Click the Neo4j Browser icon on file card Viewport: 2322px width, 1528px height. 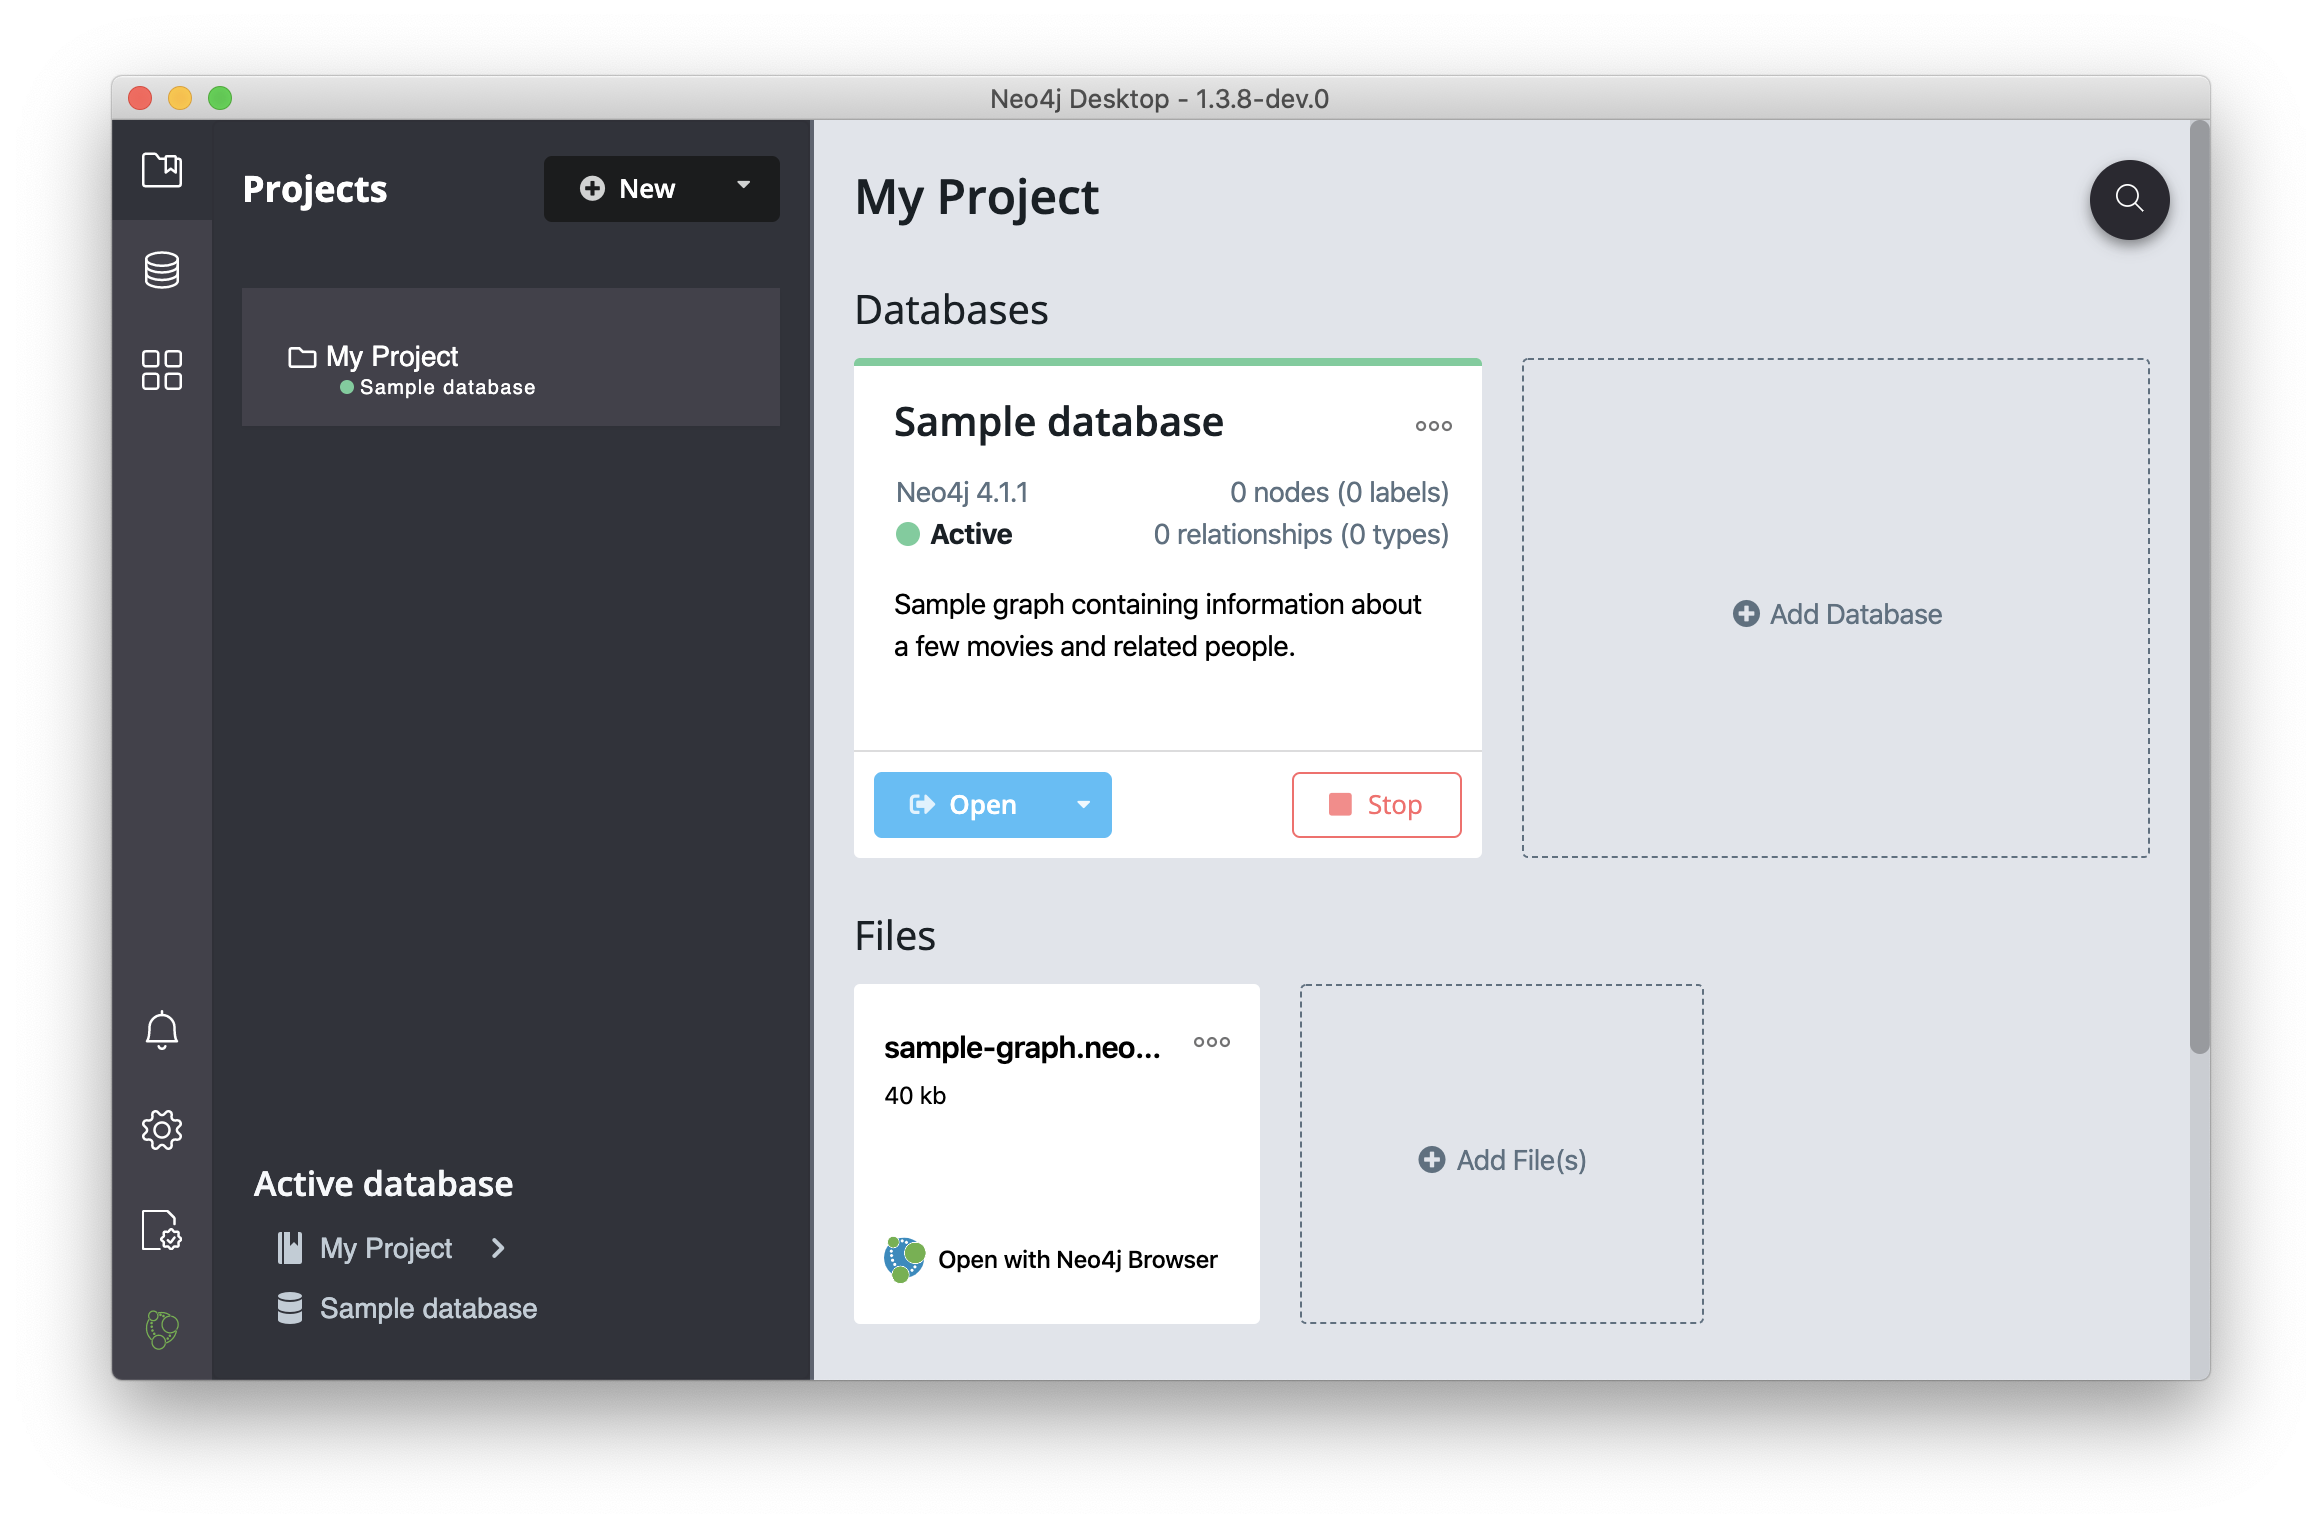(x=904, y=1259)
